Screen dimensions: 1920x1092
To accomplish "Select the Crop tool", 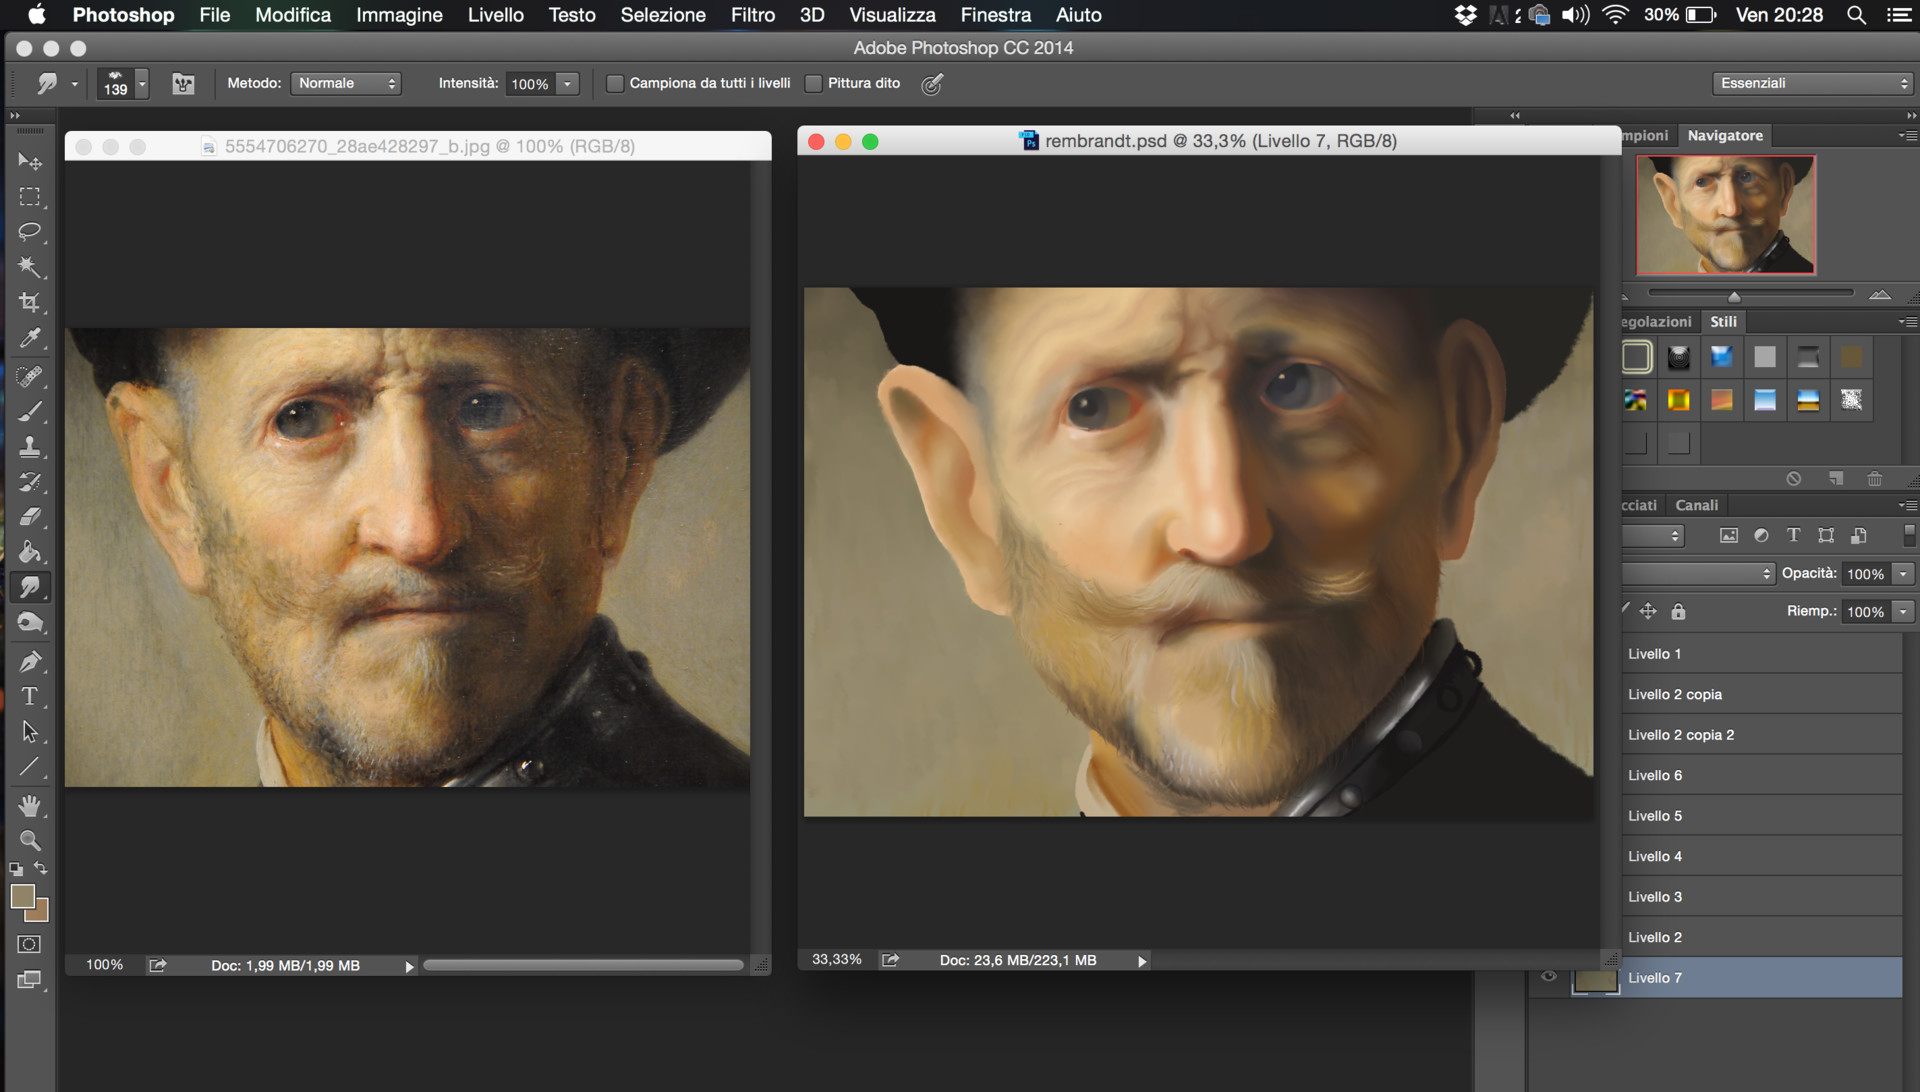I will click(x=30, y=302).
